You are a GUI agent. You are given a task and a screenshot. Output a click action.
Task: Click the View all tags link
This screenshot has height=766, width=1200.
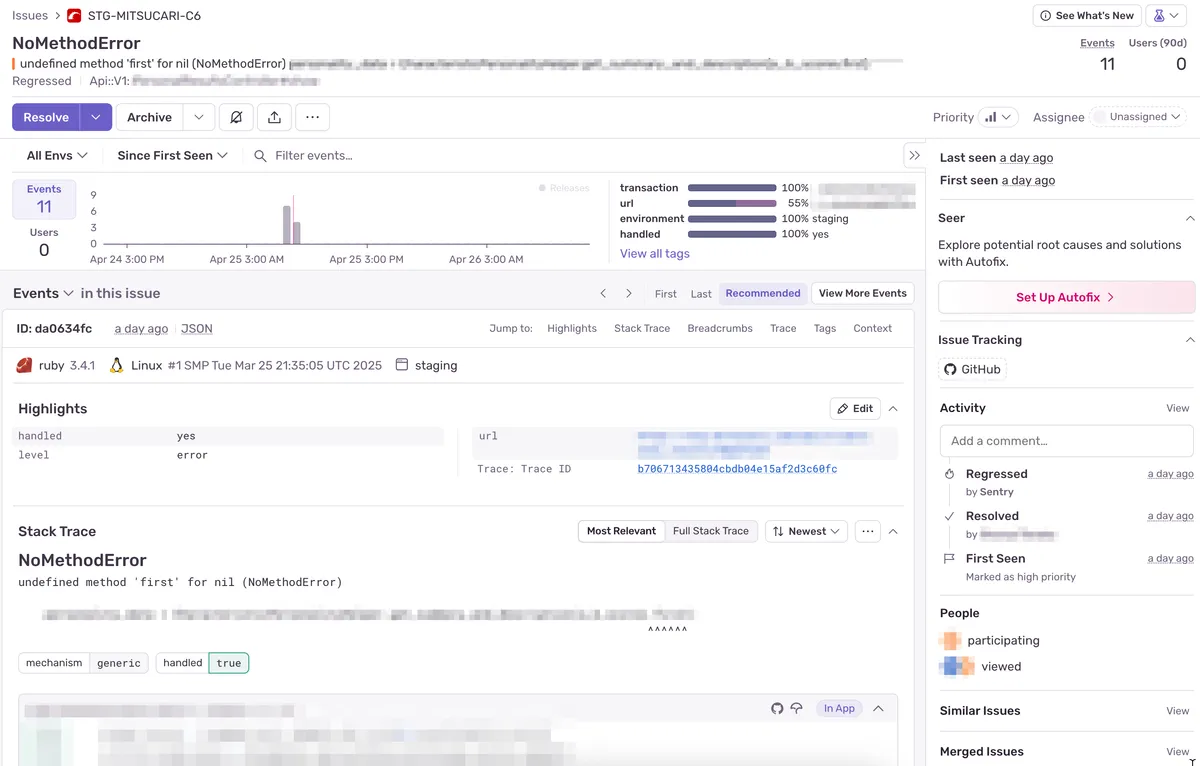pyautogui.click(x=654, y=253)
